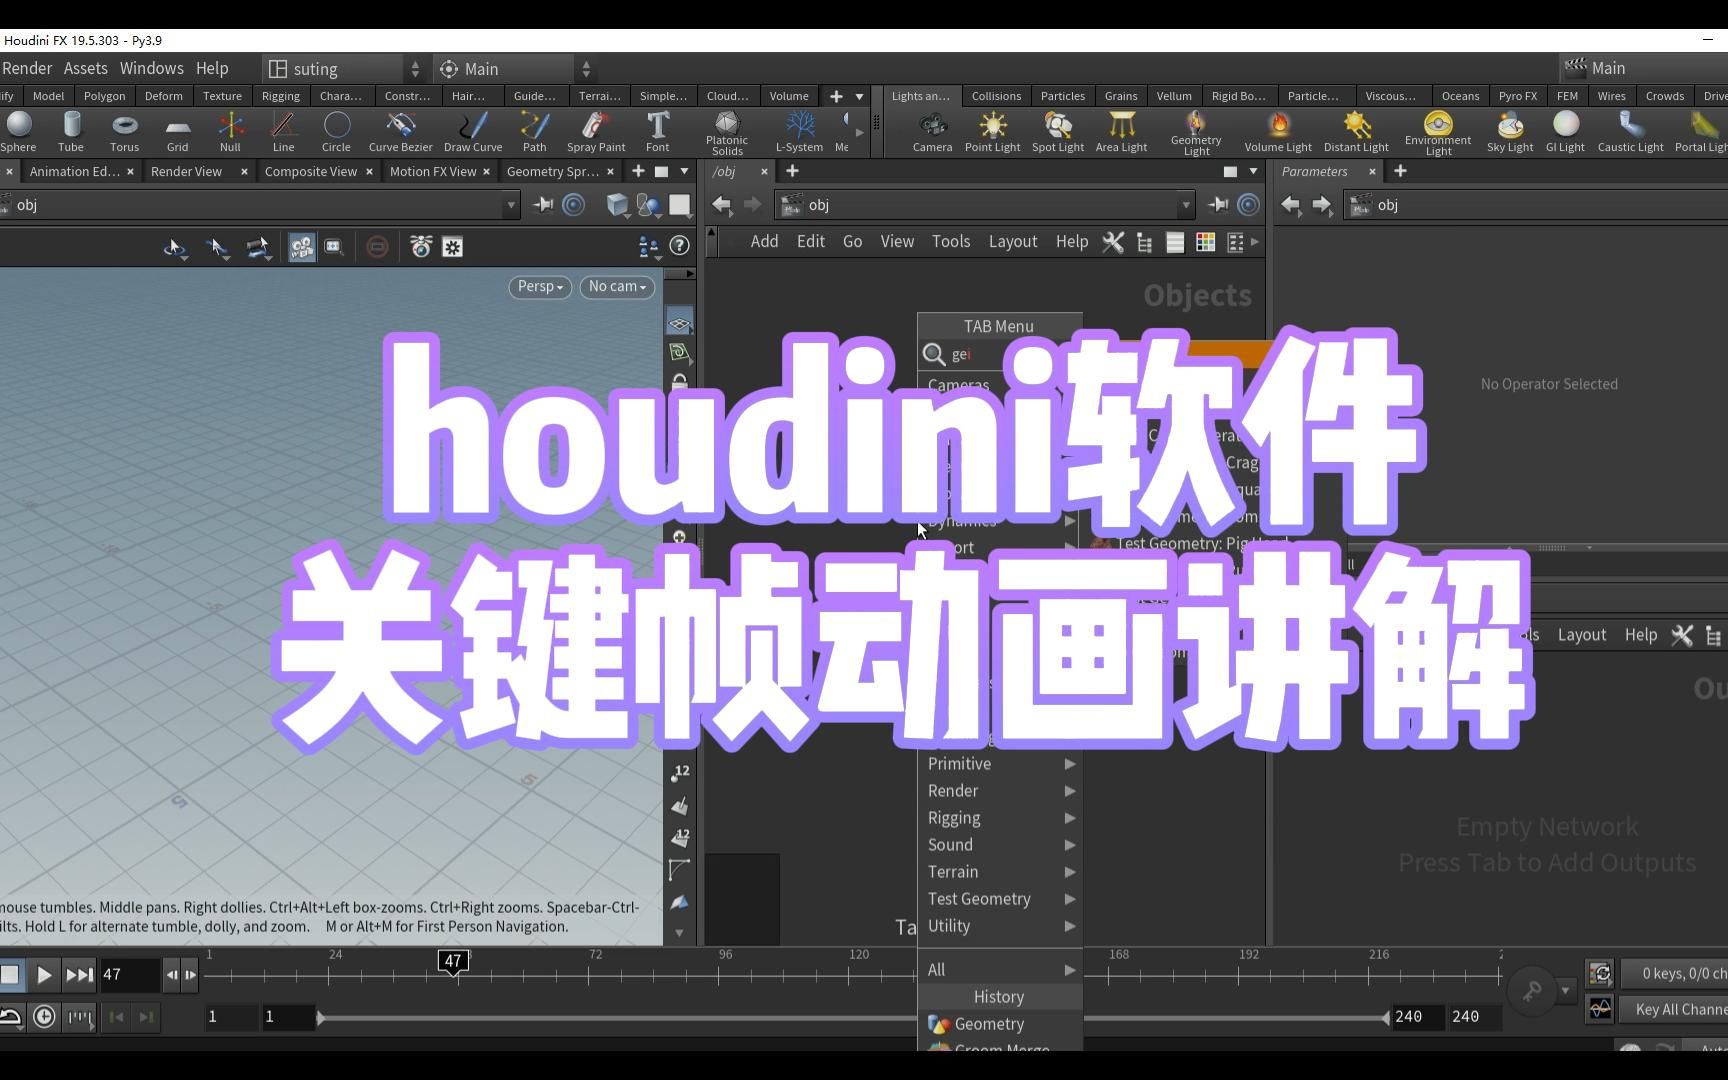Add a Null object from shelf
The height and width of the screenshot is (1080, 1728).
pyautogui.click(x=230, y=132)
